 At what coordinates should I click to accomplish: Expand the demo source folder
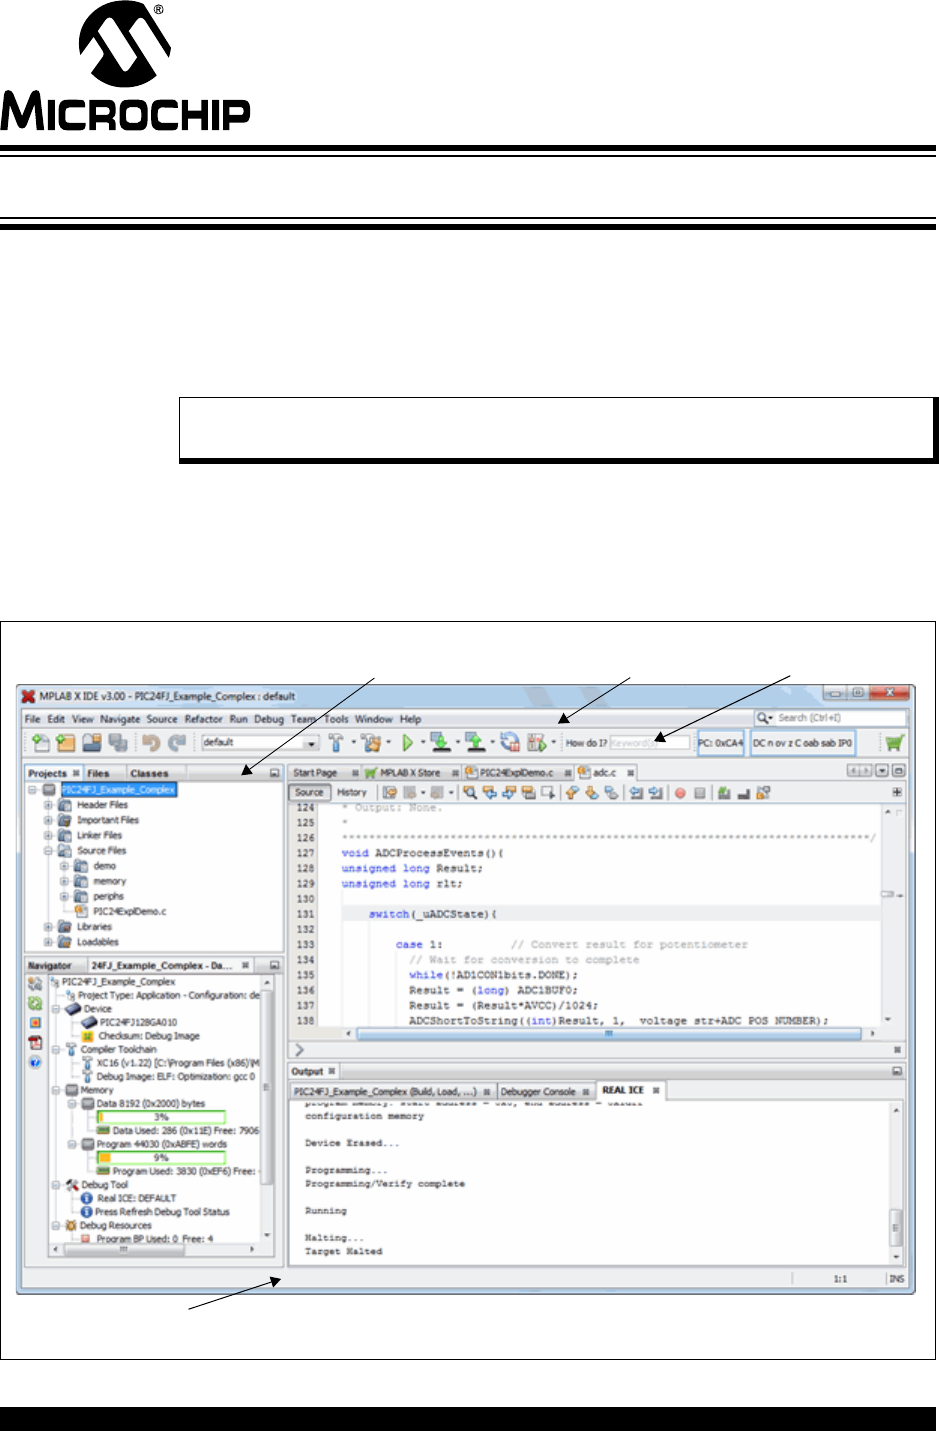tap(64, 866)
